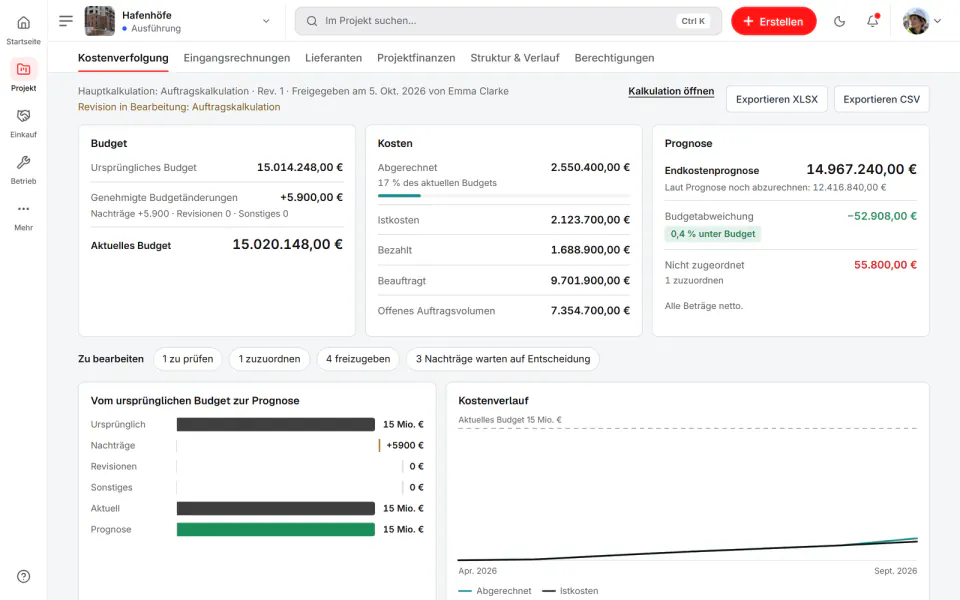960x600 pixels.
Task: Click the Aktuell dark bar
Action: 276,508
